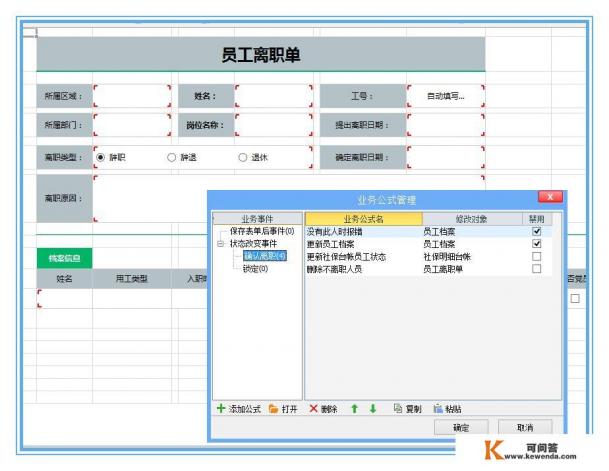Click the 姓名 input cell in form header

(274, 96)
